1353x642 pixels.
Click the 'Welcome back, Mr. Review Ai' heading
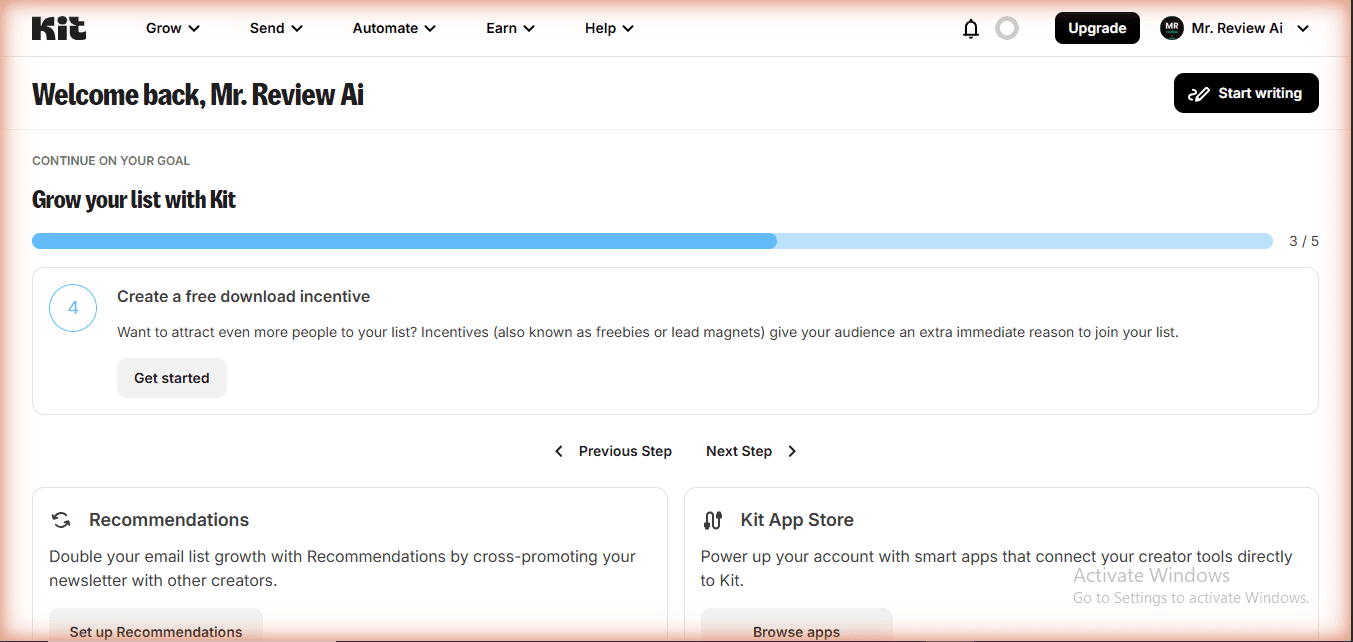[x=198, y=95]
